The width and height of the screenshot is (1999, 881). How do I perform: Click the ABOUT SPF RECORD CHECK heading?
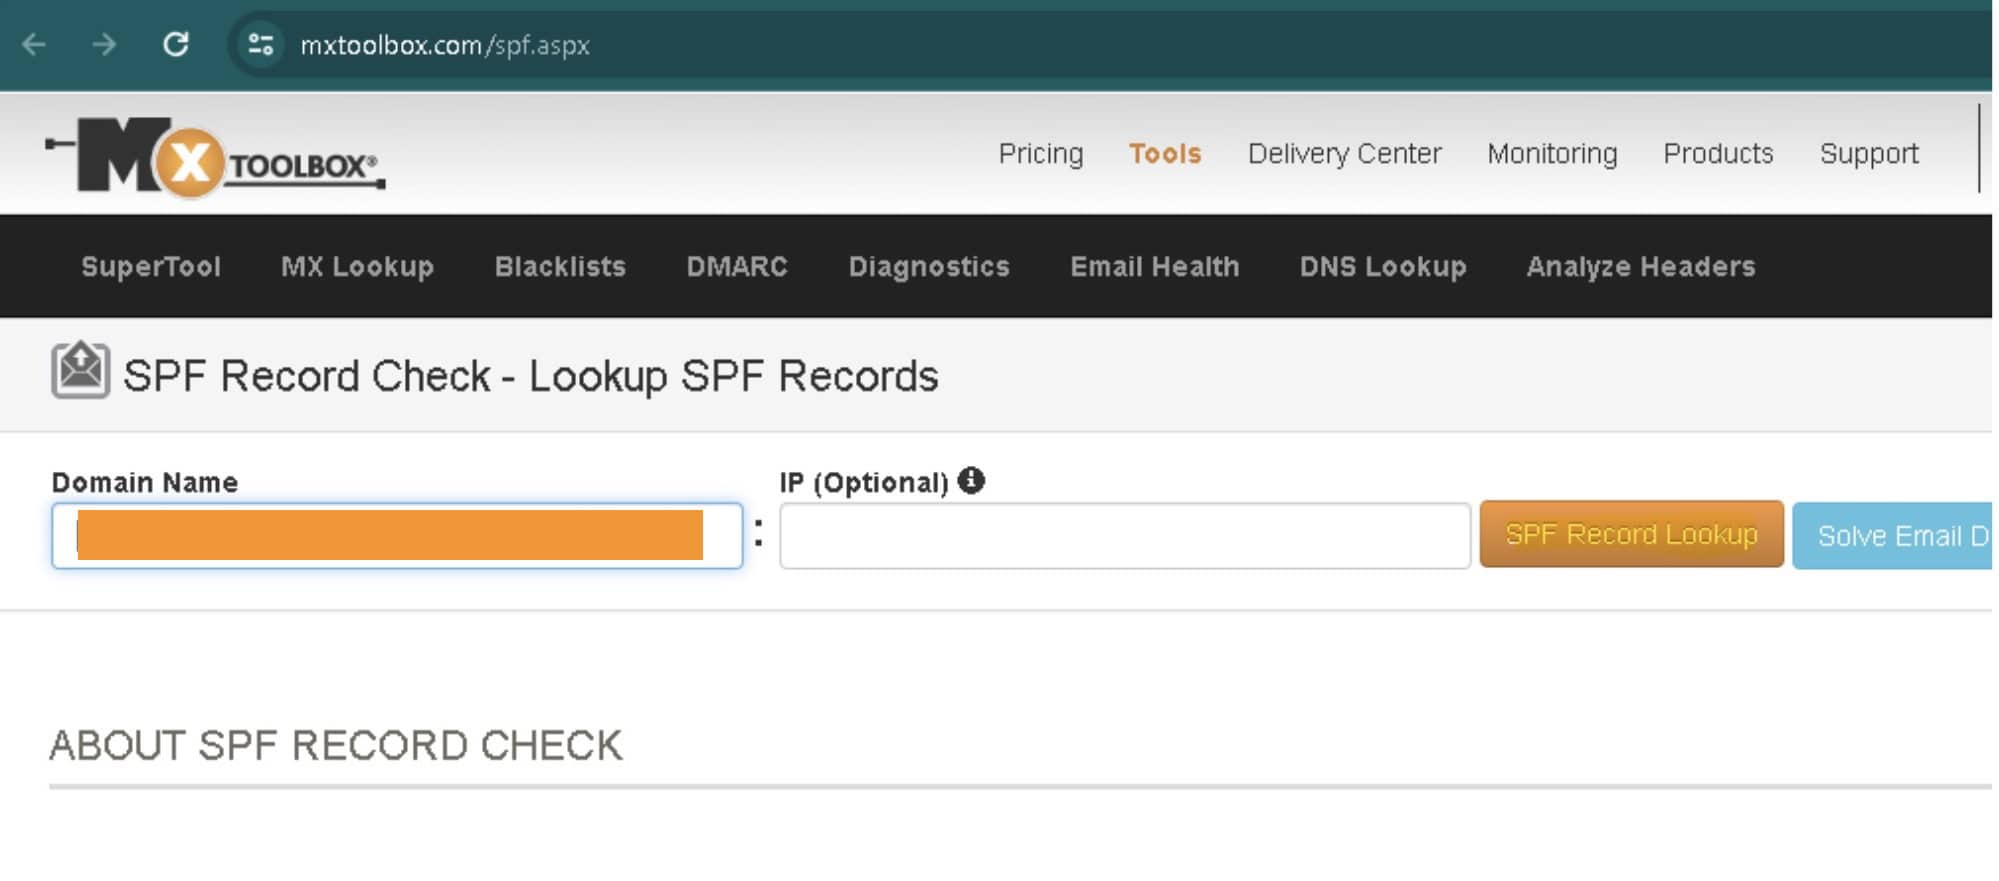tap(336, 746)
